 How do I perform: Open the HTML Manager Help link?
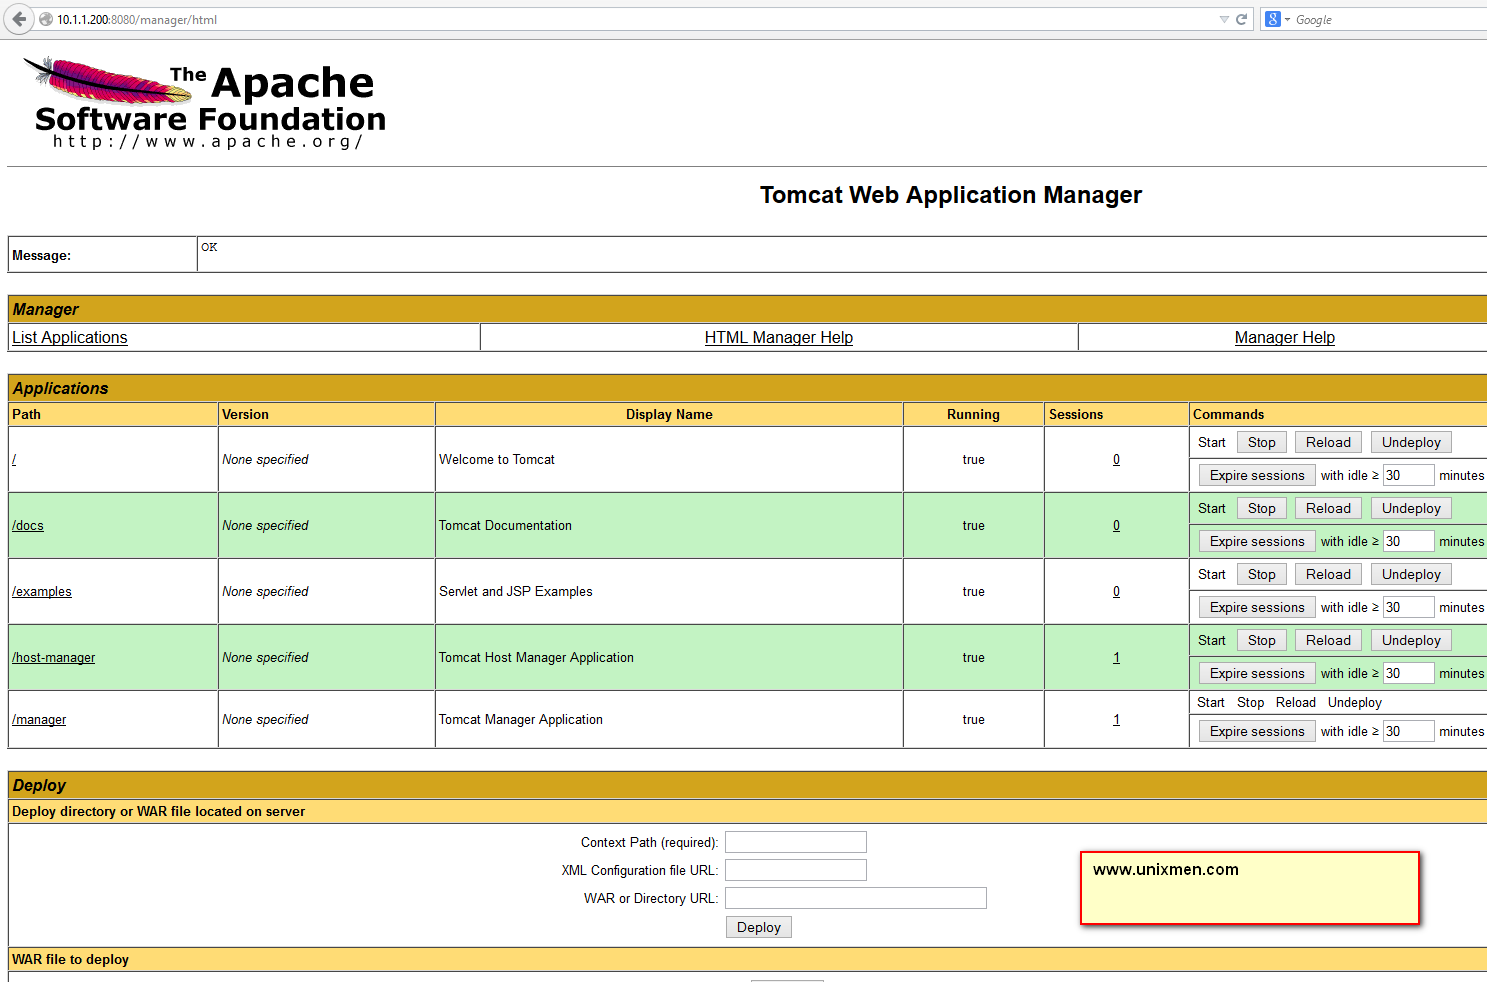(x=779, y=337)
